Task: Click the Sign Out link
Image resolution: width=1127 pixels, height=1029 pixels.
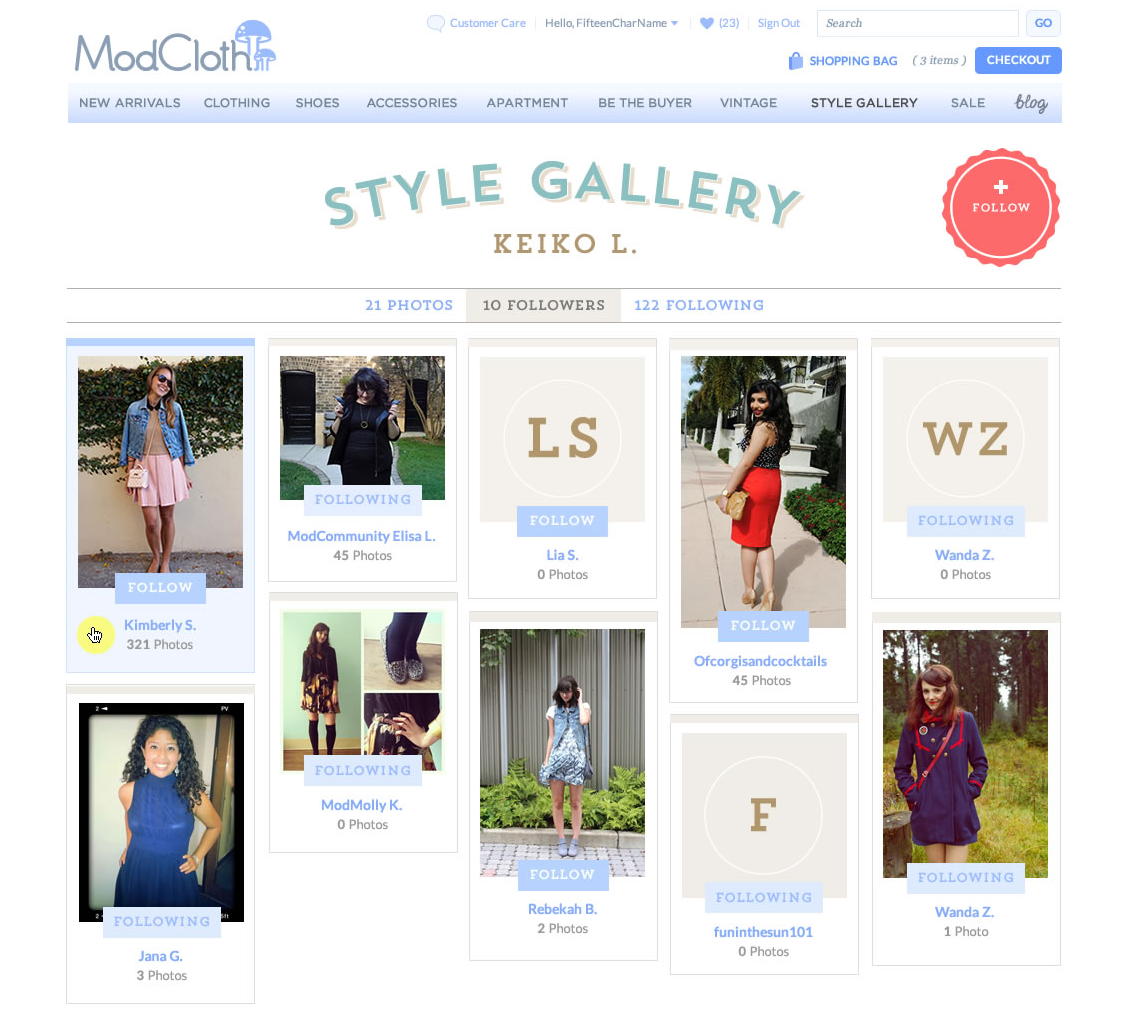Action: pos(778,23)
